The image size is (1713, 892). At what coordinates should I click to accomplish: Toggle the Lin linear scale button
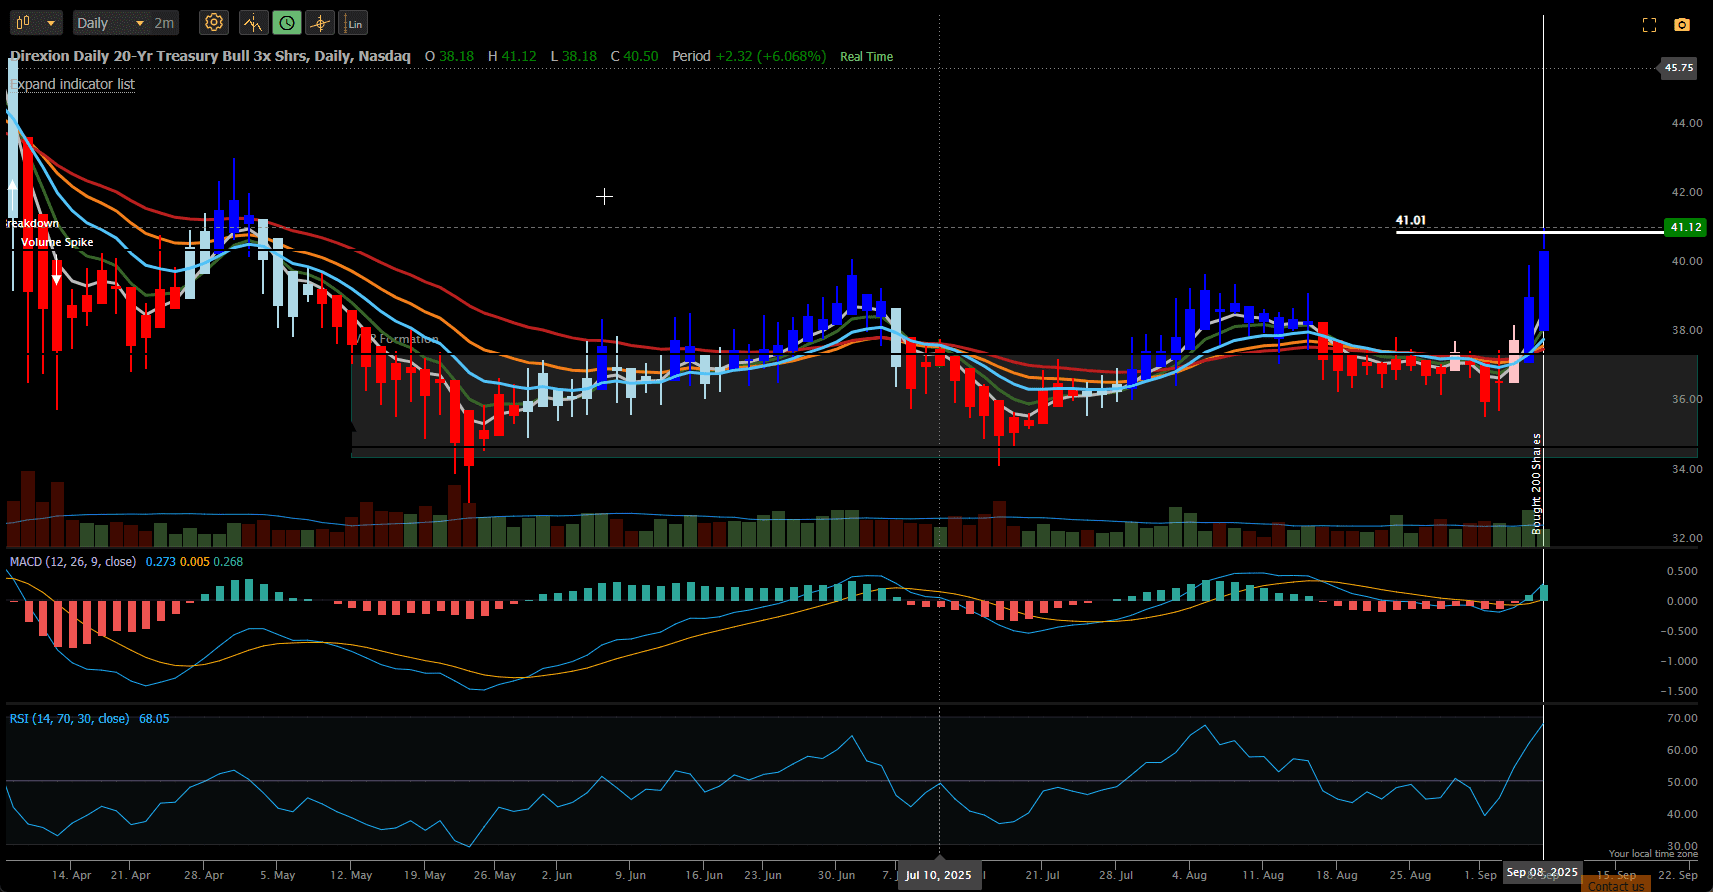[354, 23]
